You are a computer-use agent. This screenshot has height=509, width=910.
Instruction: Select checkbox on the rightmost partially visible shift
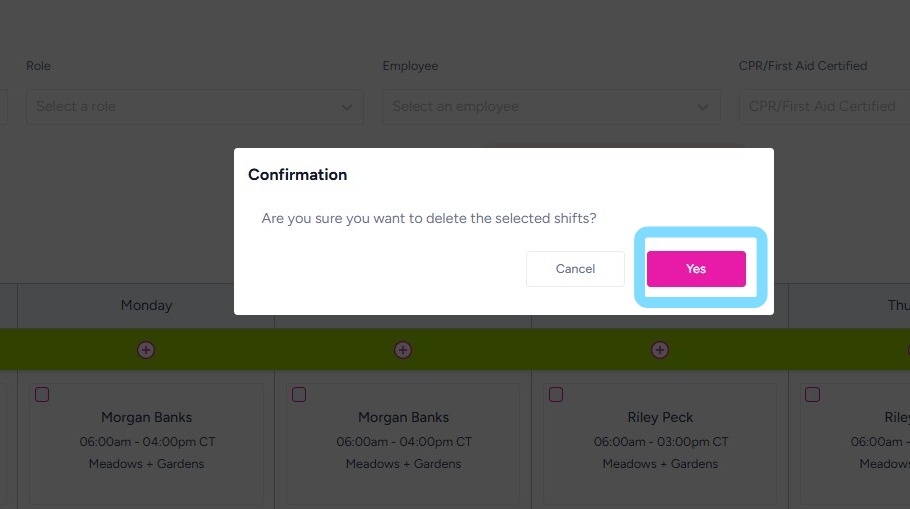tap(812, 395)
